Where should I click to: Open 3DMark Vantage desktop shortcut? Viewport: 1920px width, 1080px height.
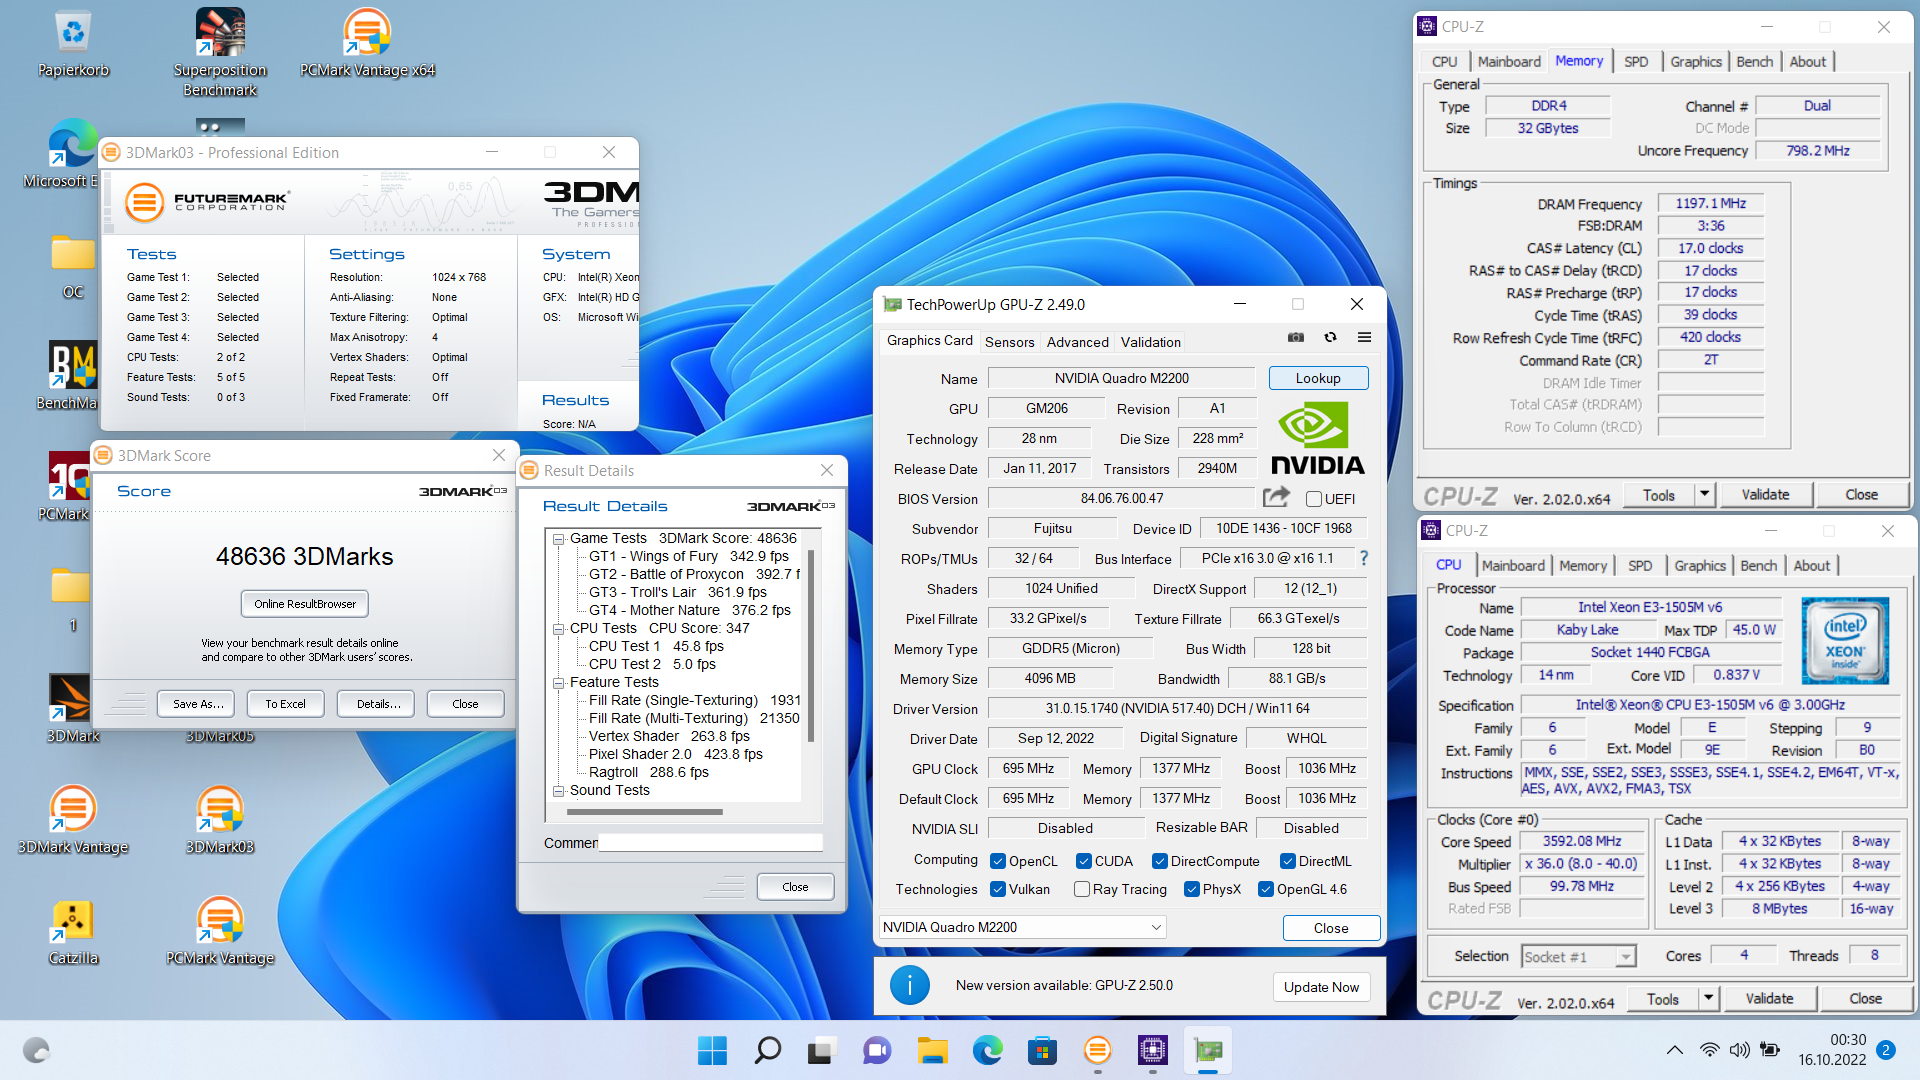coord(73,820)
